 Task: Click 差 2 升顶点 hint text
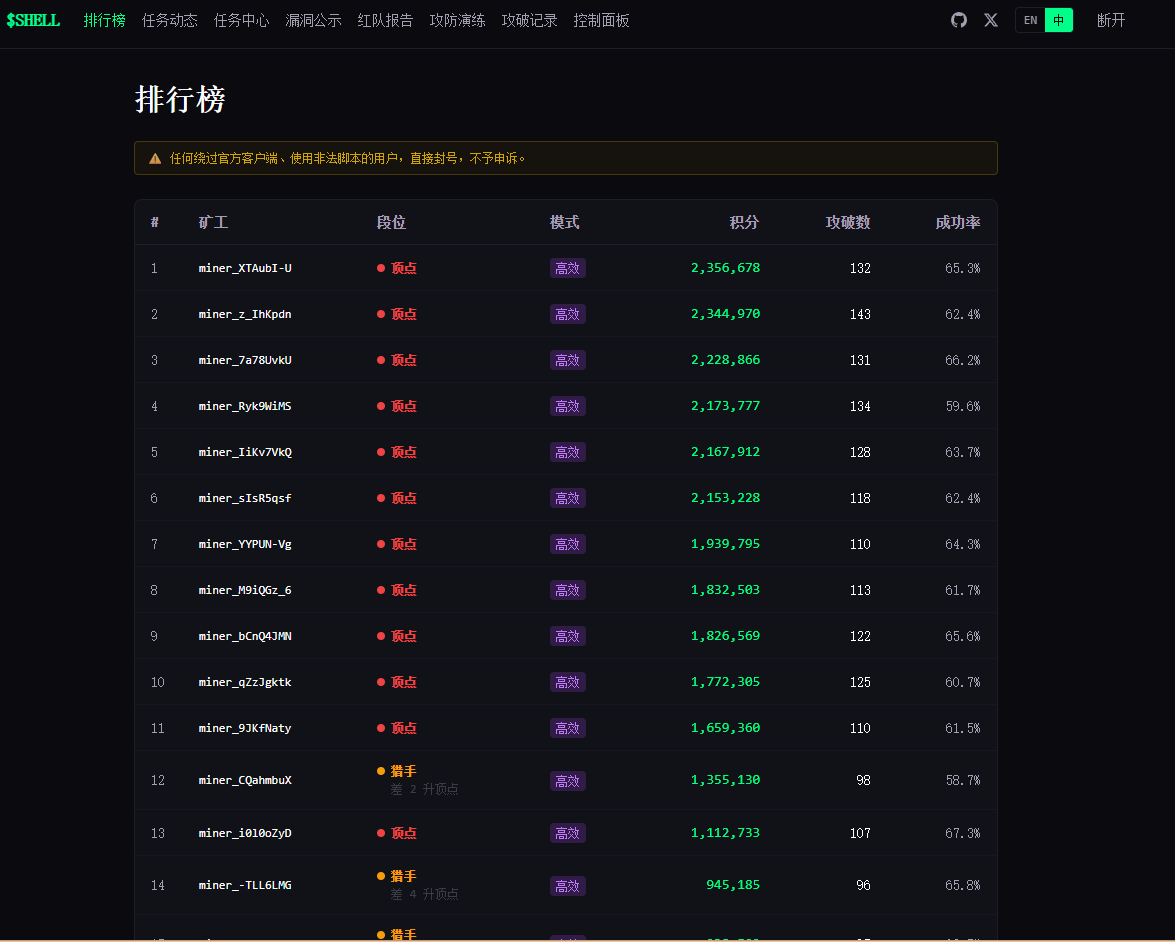424,789
